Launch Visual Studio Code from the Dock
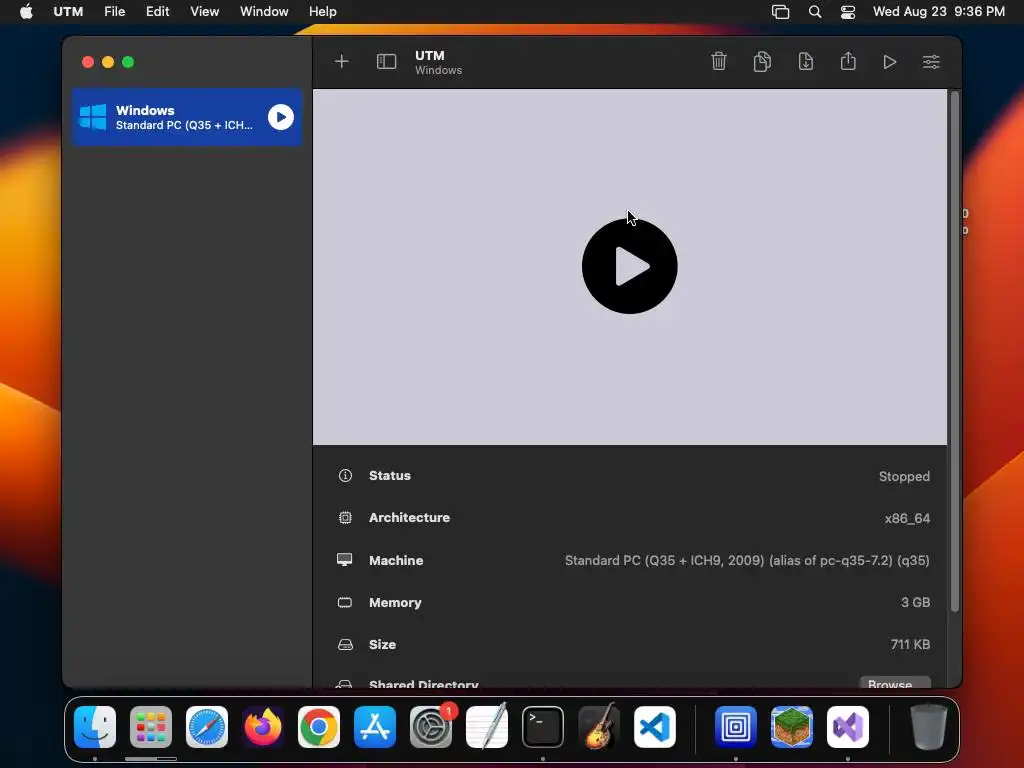Screen dimensions: 1024x768 pyautogui.click(x=654, y=727)
